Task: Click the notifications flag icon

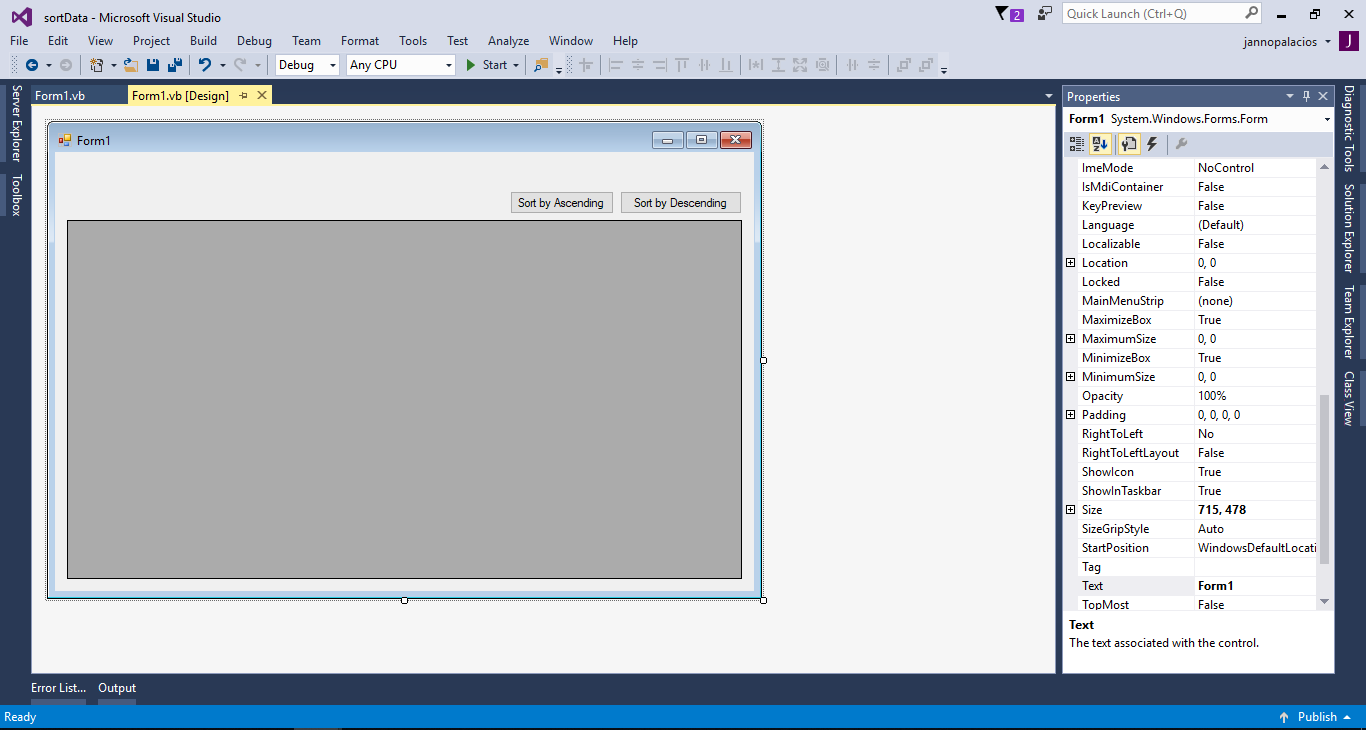Action: (x=1003, y=14)
